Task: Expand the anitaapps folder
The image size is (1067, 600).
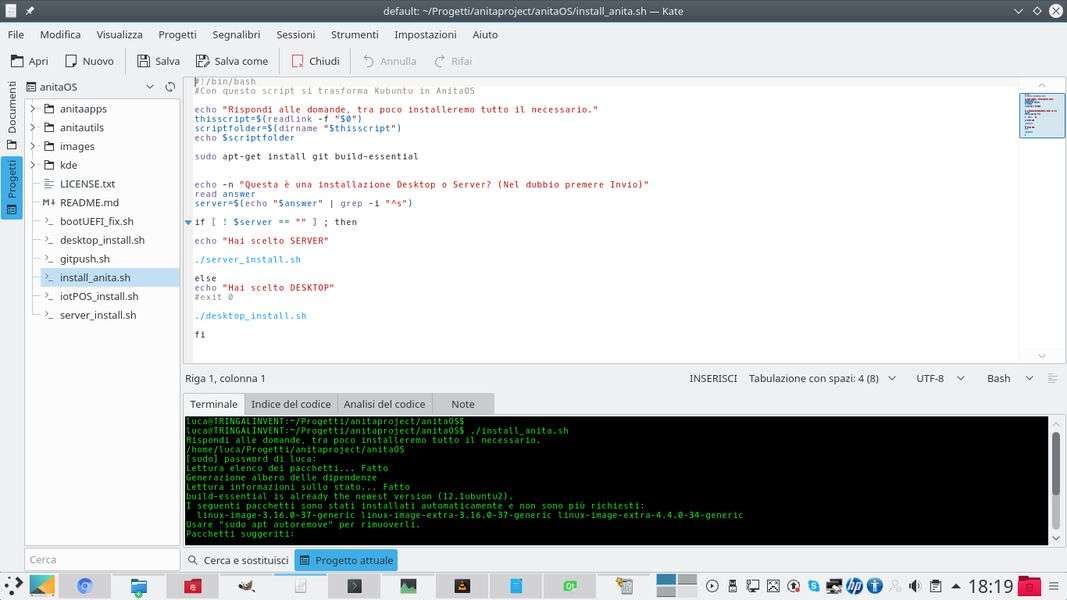Action: click(x=33, y=109)
